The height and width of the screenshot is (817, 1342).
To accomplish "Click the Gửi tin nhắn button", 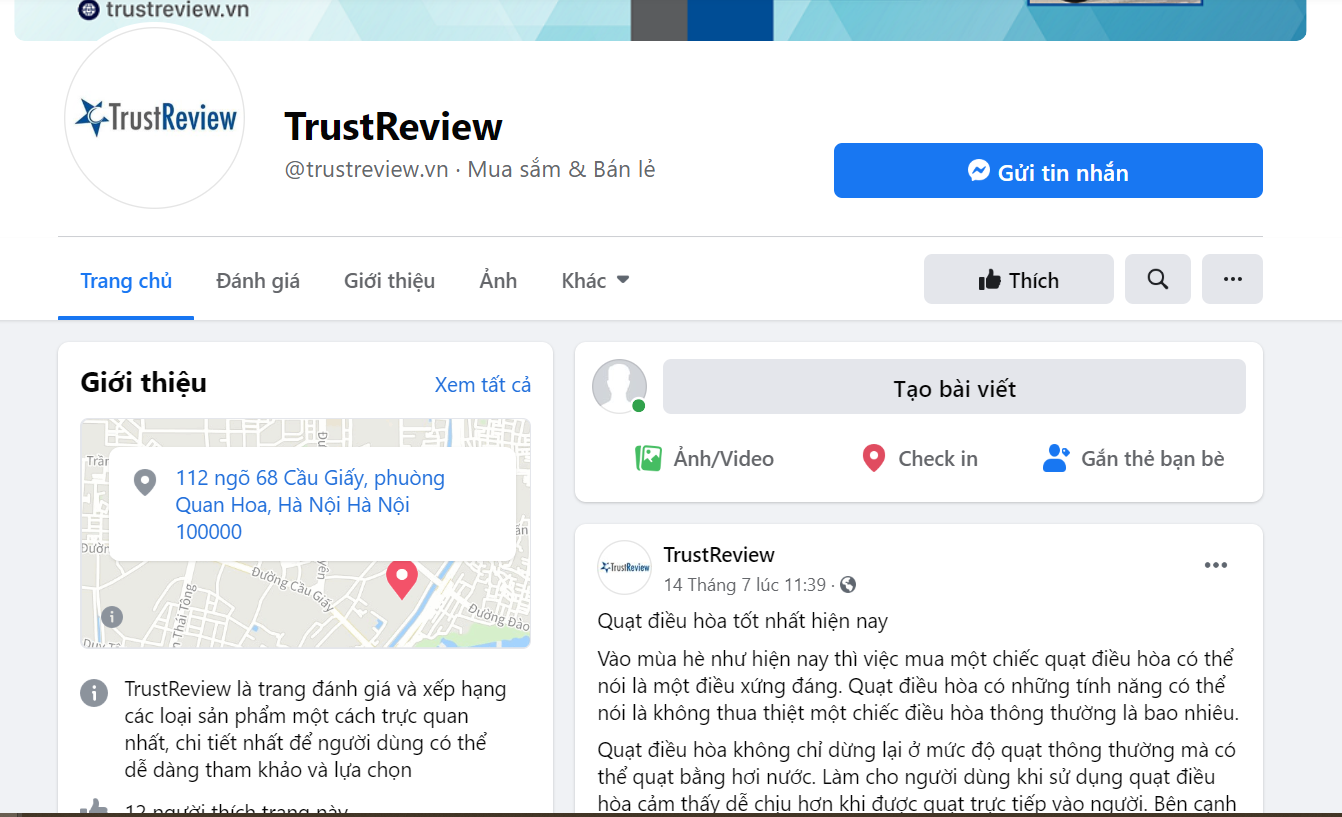I will point(1048,171).
